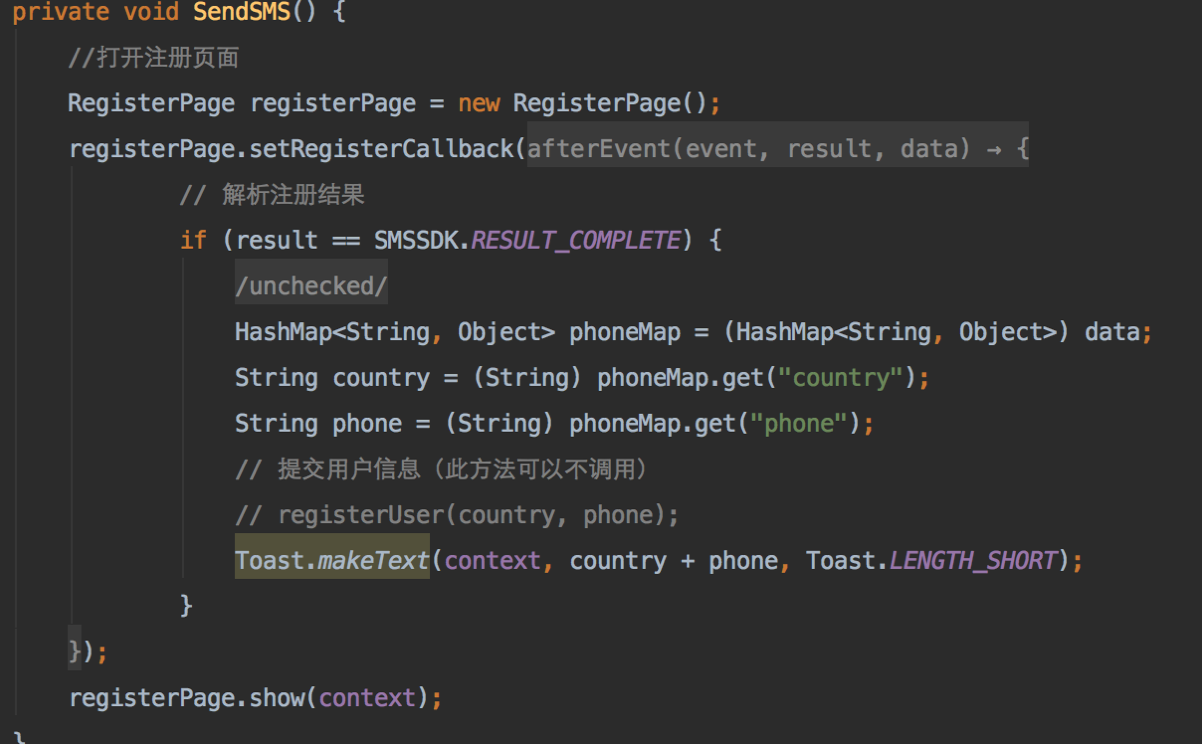
Task: Click the 打开注册页面 comment
Action: point(153,58)
